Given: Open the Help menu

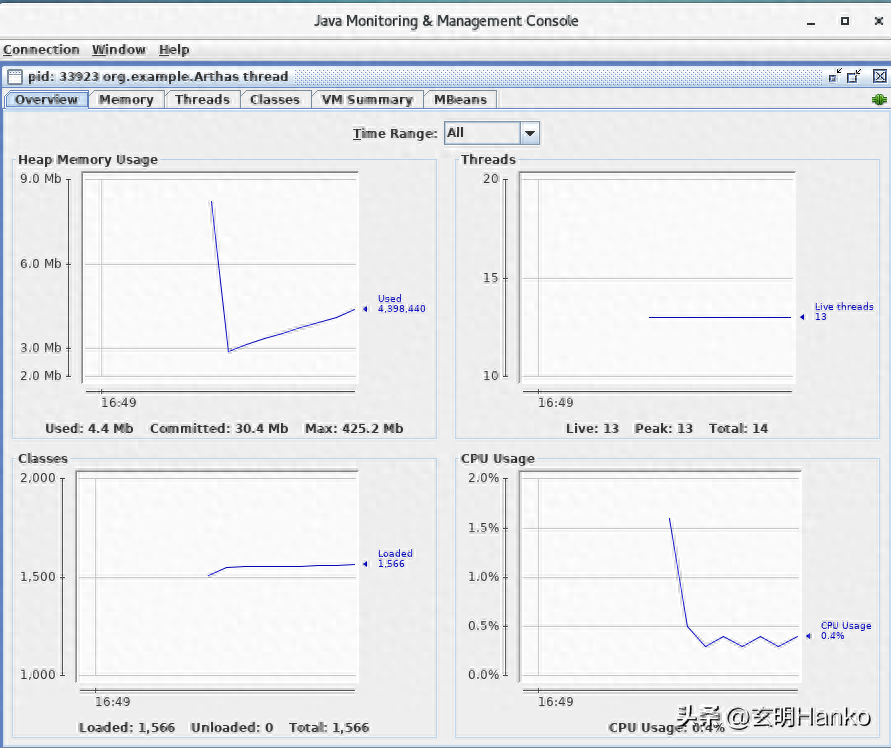Looking at the screenshot, I should (174, 50).
